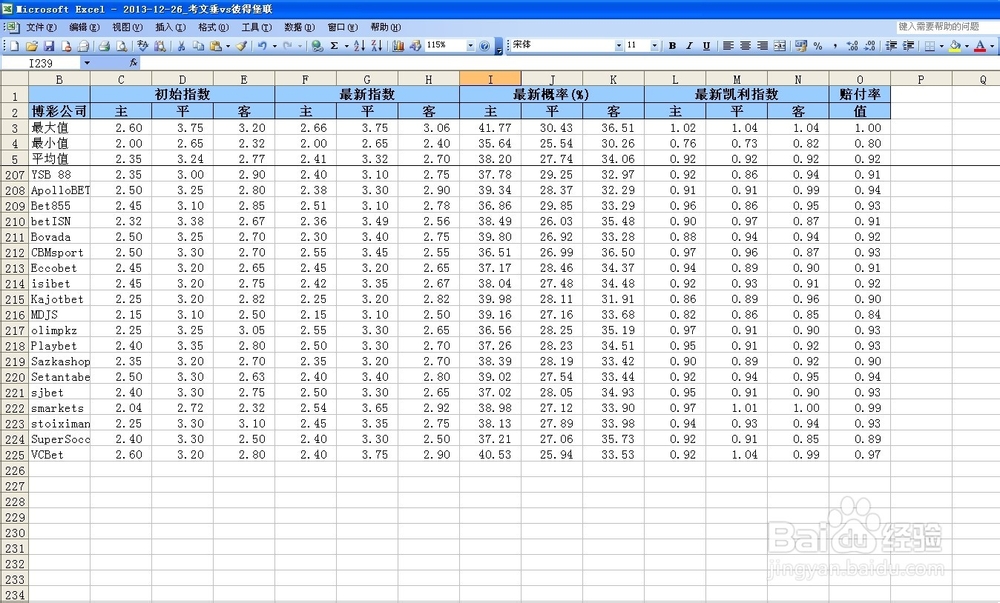Copy the selected cells
This screenshot has width=1000, height=603.
tap(198, 46)
